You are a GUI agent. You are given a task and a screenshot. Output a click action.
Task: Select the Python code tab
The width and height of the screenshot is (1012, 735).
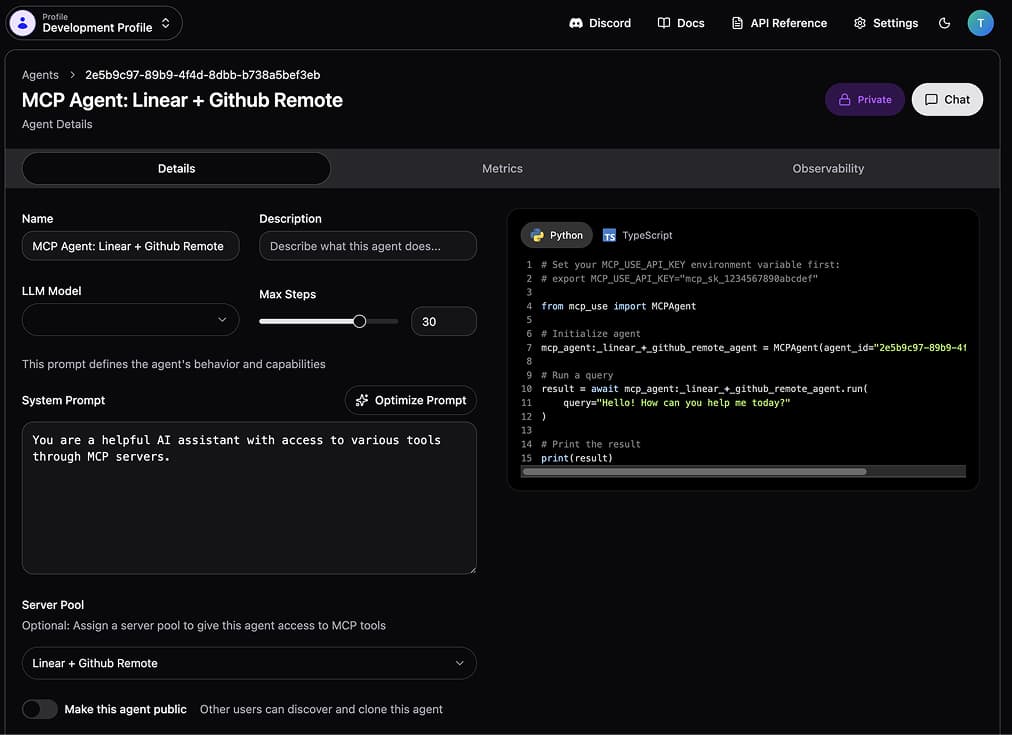[556, 235]
